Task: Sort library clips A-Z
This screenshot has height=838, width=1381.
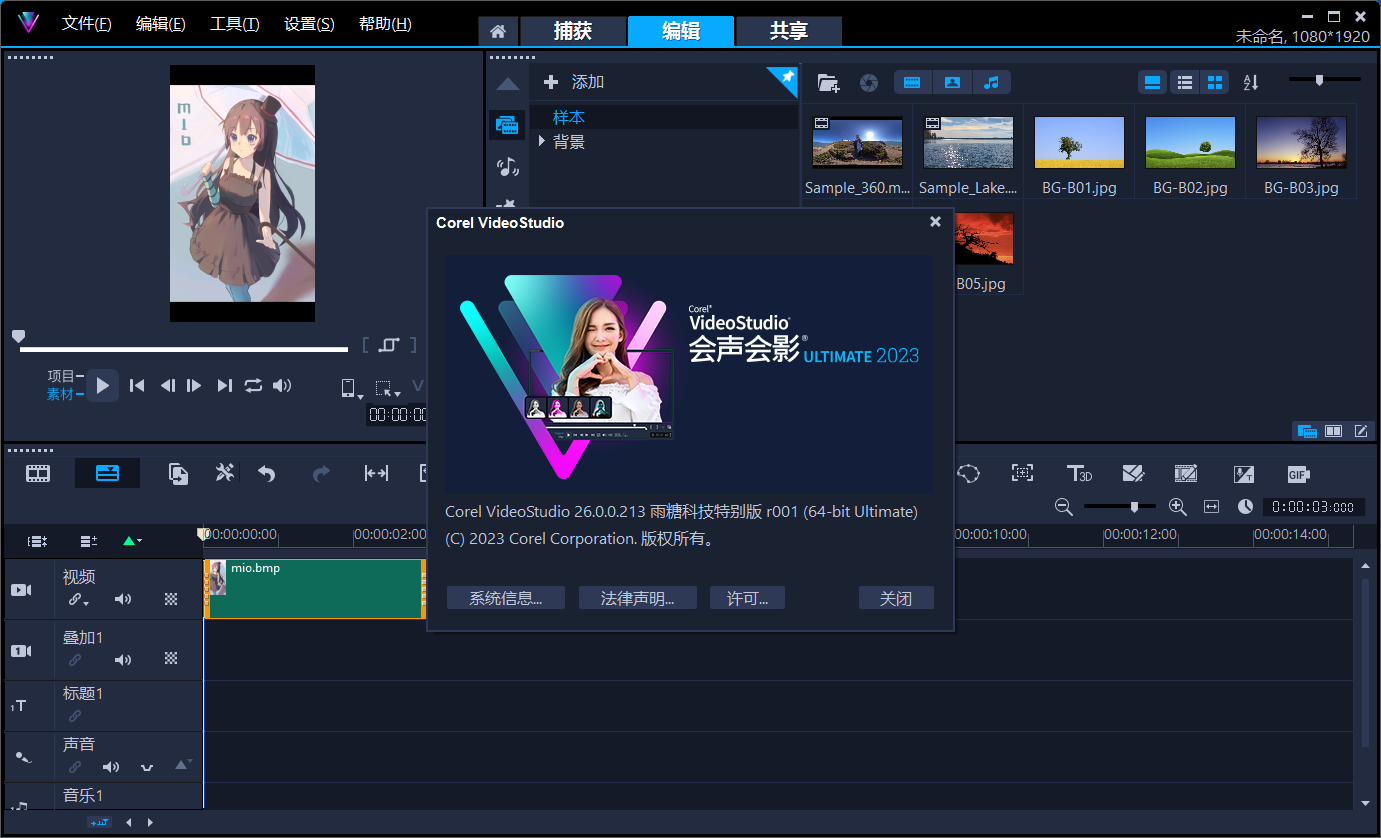Action: pyautogui.click(x=1250, y=82)
